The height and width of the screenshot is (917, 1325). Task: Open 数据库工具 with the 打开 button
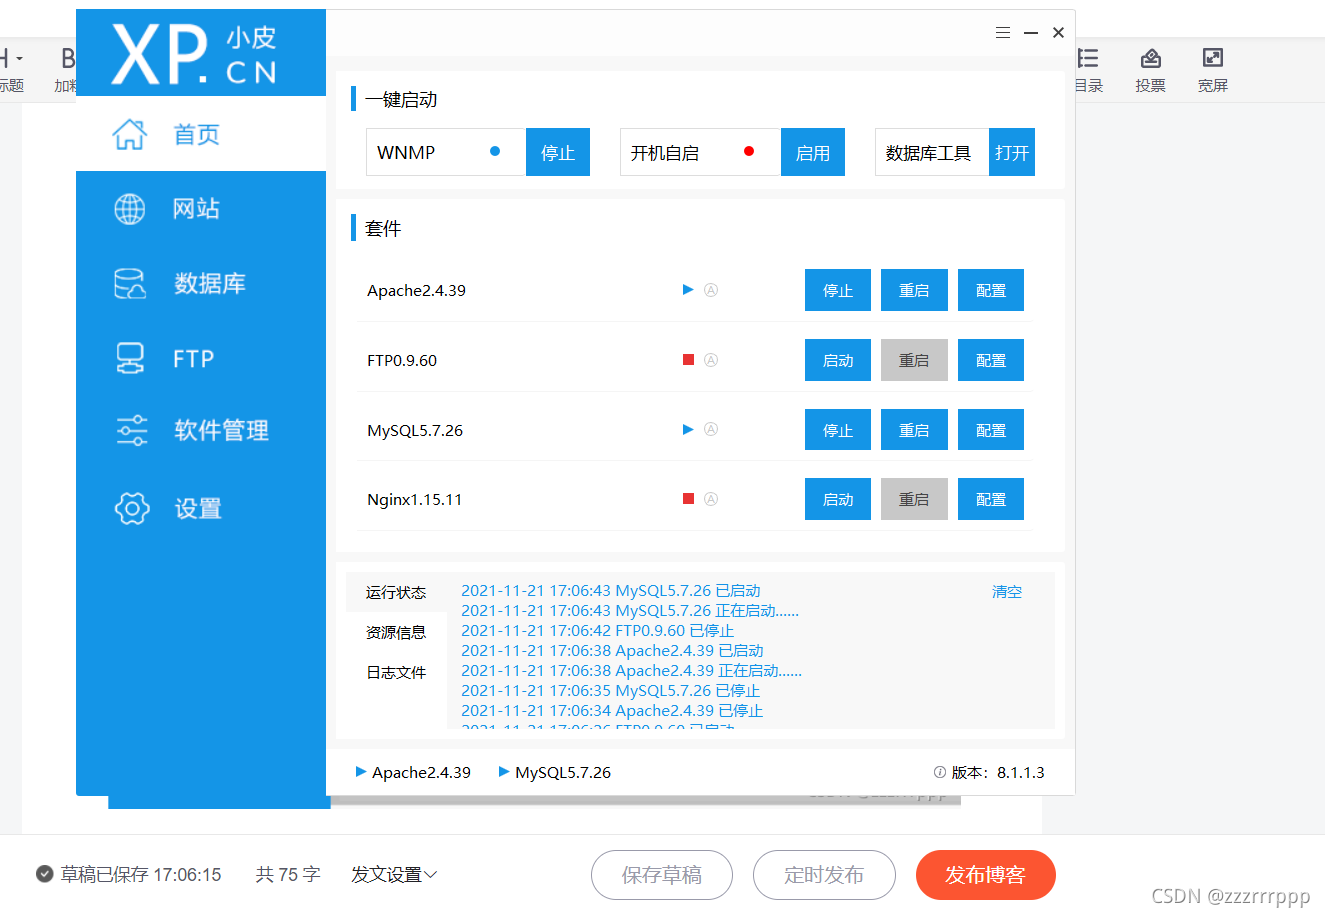pyautogui.click(x=1012, y=152)
